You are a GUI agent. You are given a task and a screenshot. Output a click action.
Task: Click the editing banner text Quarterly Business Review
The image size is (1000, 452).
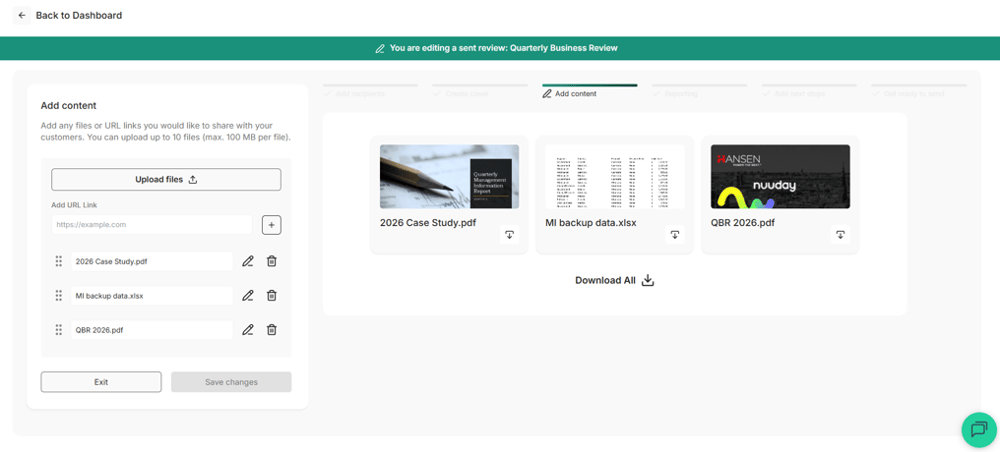(x=564, y=48)
